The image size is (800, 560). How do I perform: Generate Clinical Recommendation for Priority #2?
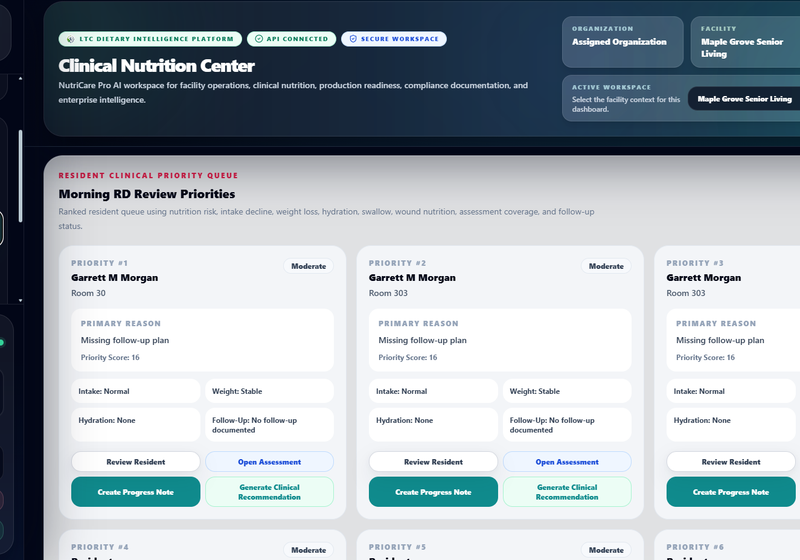coord(567,492)
